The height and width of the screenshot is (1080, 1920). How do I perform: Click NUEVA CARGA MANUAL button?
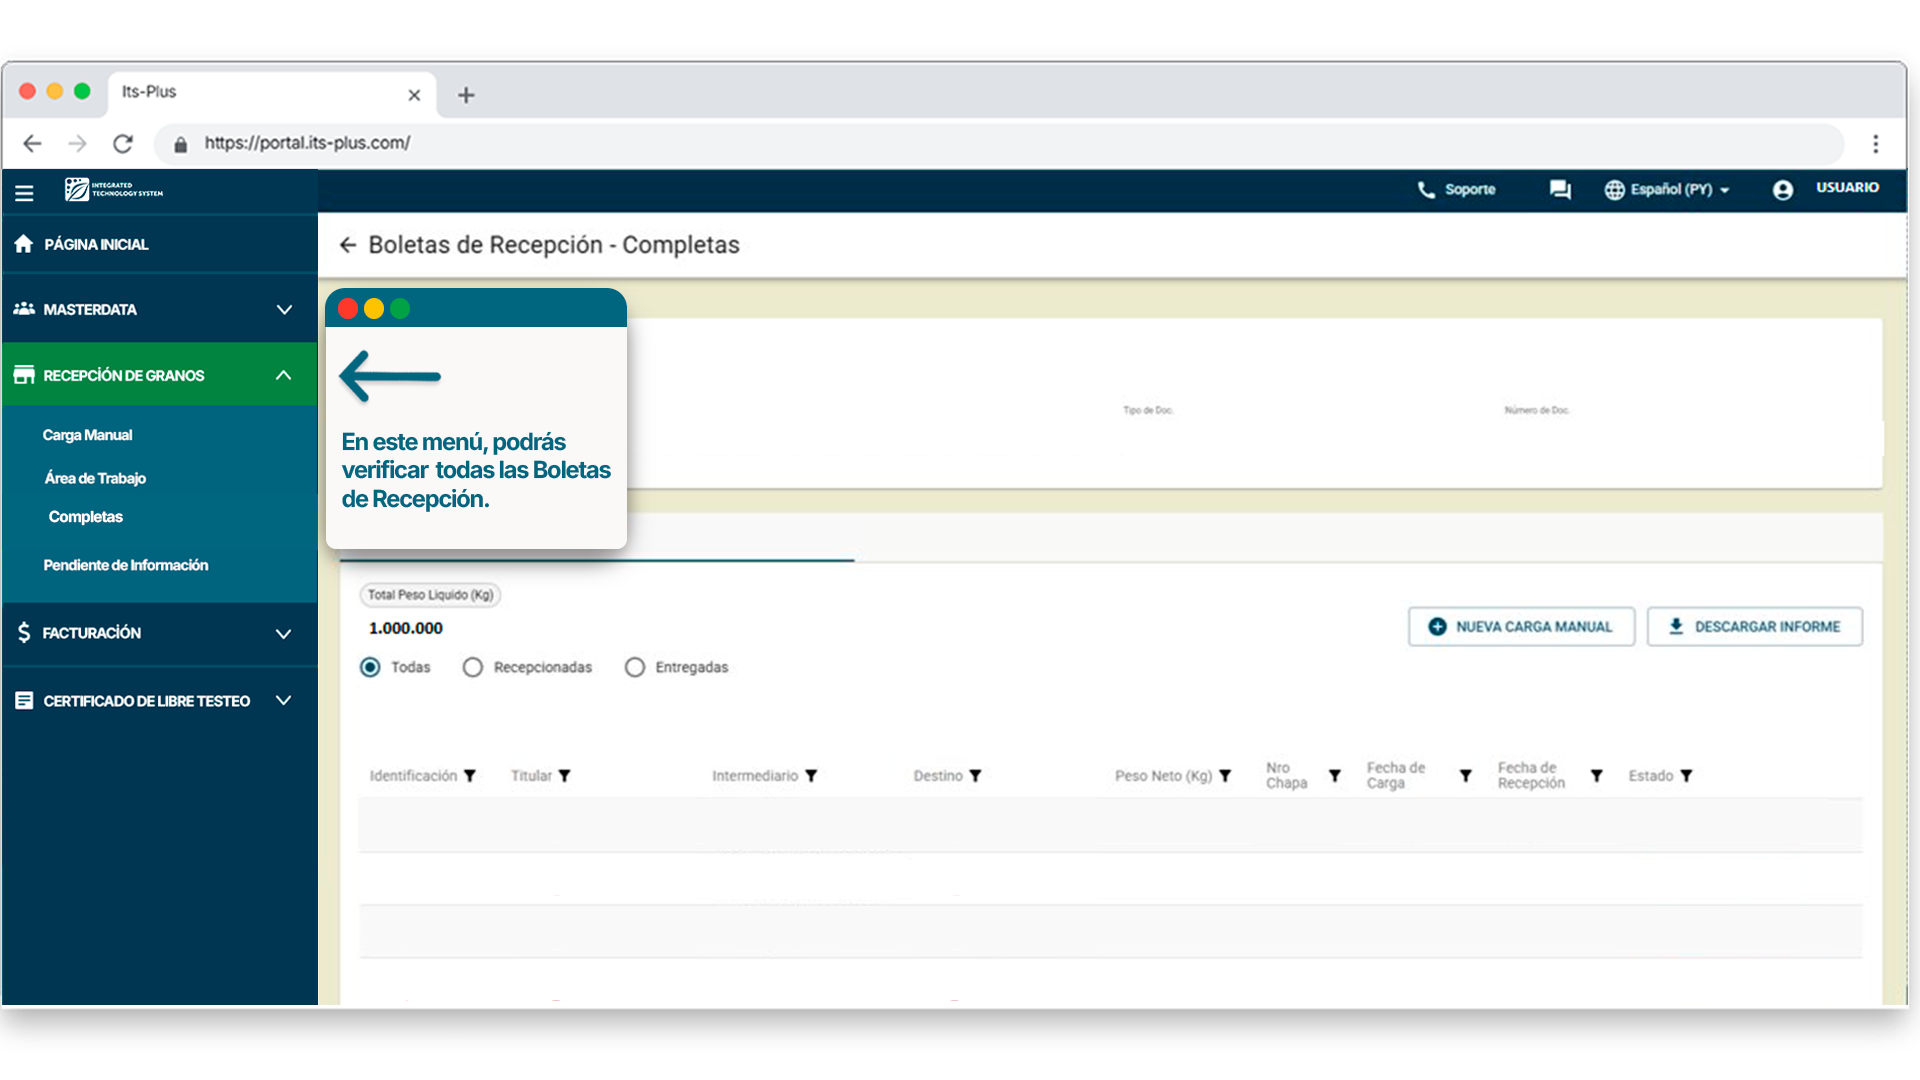(1521, 627)
